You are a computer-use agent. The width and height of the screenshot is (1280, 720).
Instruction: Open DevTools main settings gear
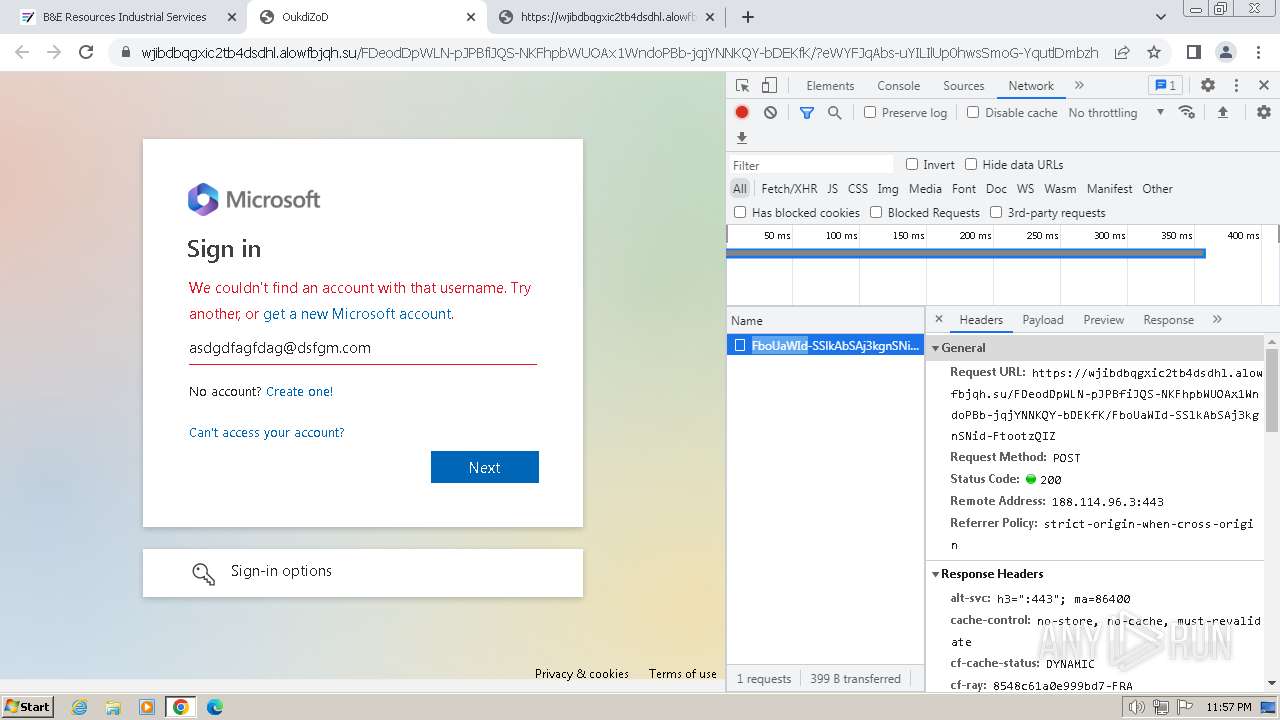point(1208,86)
